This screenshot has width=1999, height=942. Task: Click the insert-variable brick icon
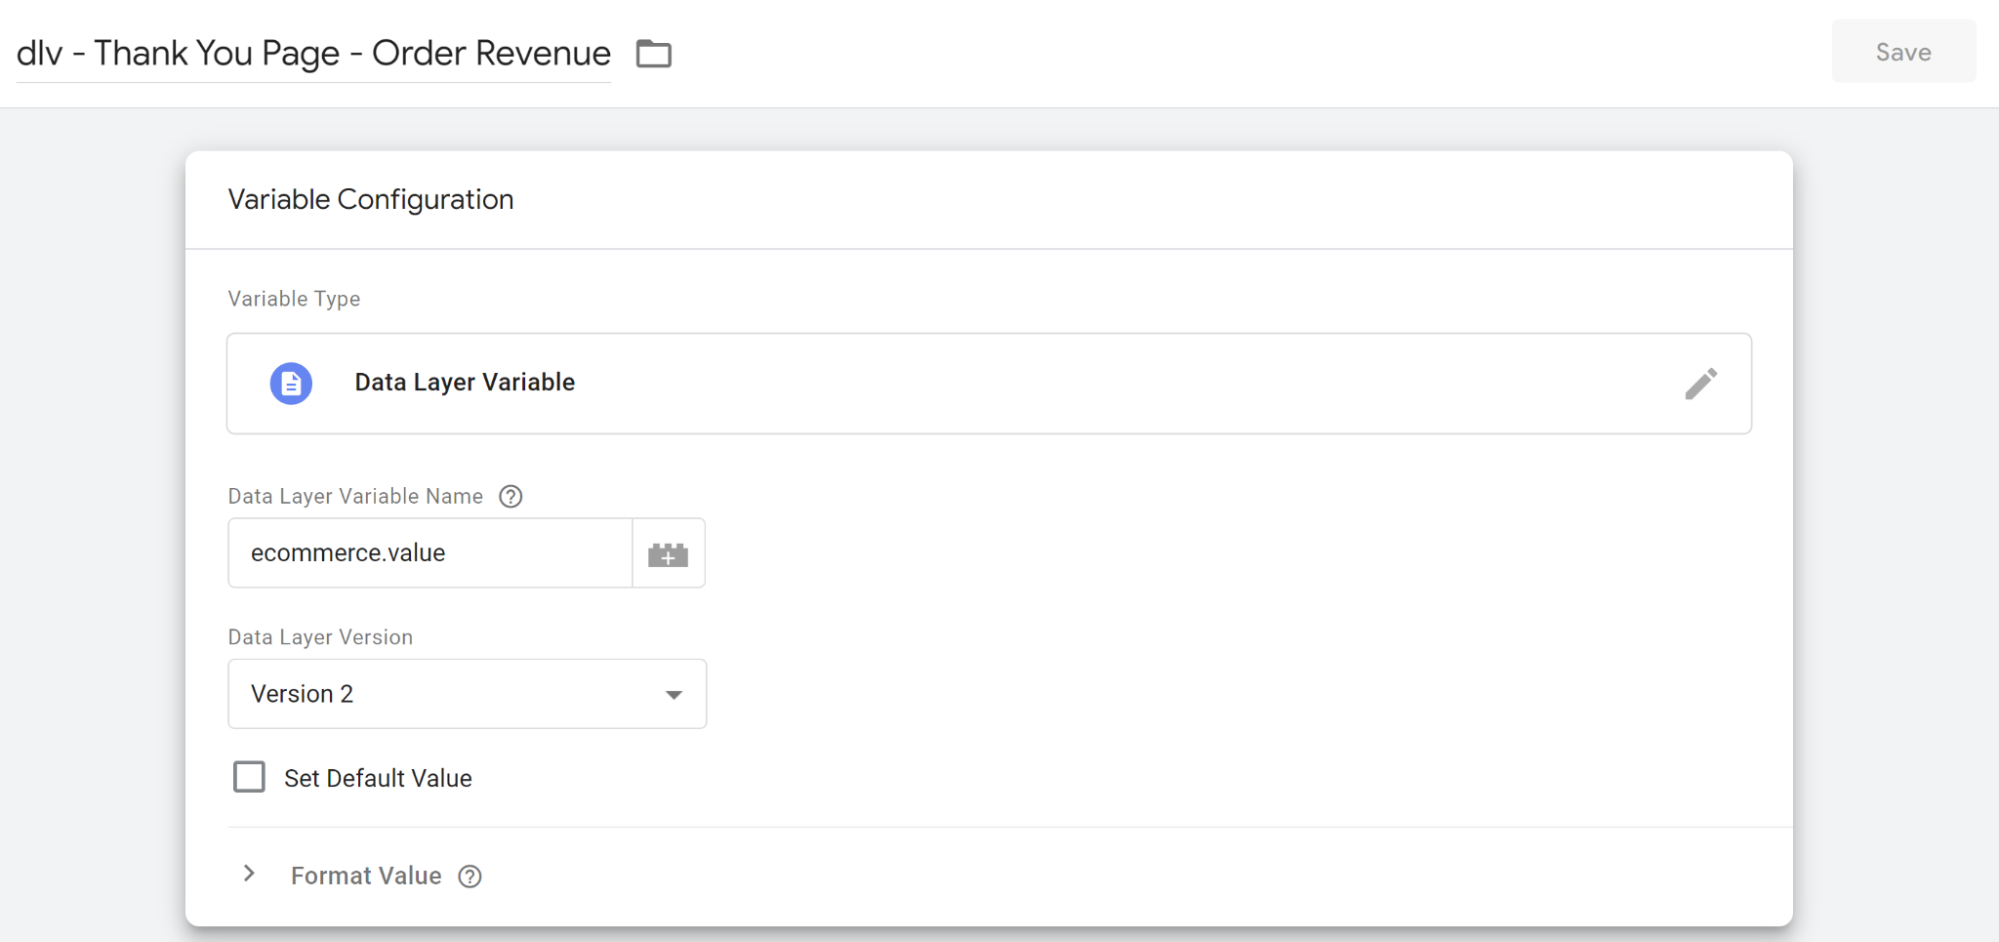pos(668,554)
